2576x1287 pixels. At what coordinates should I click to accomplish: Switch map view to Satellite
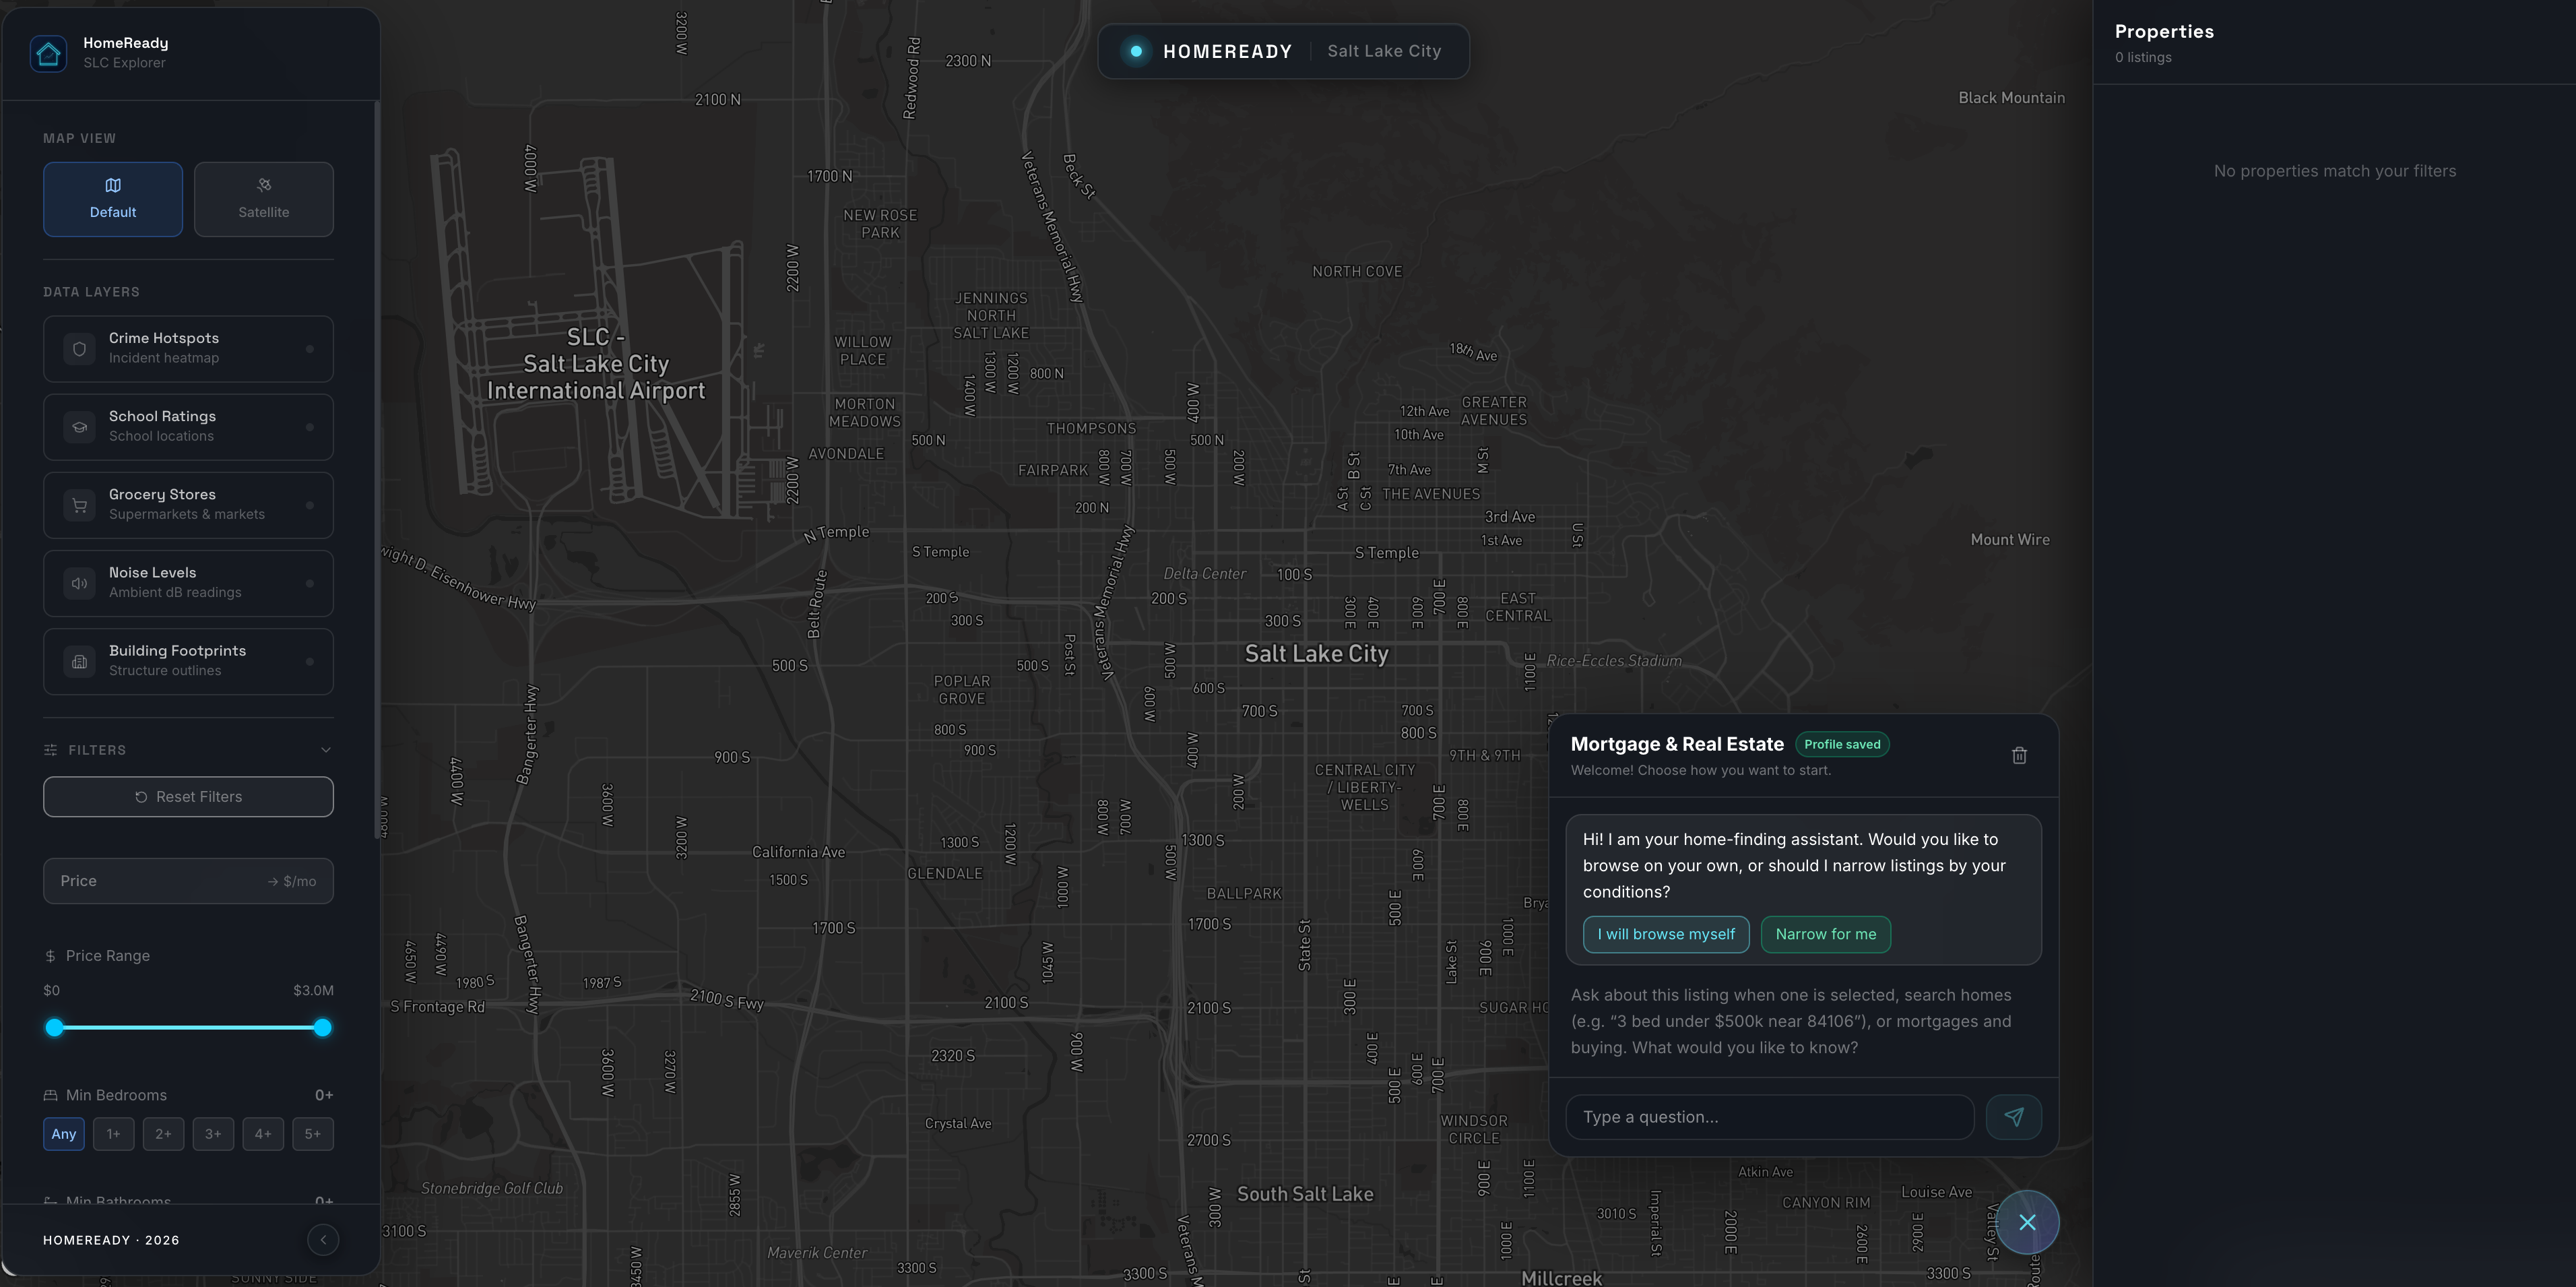coord(263,199)
